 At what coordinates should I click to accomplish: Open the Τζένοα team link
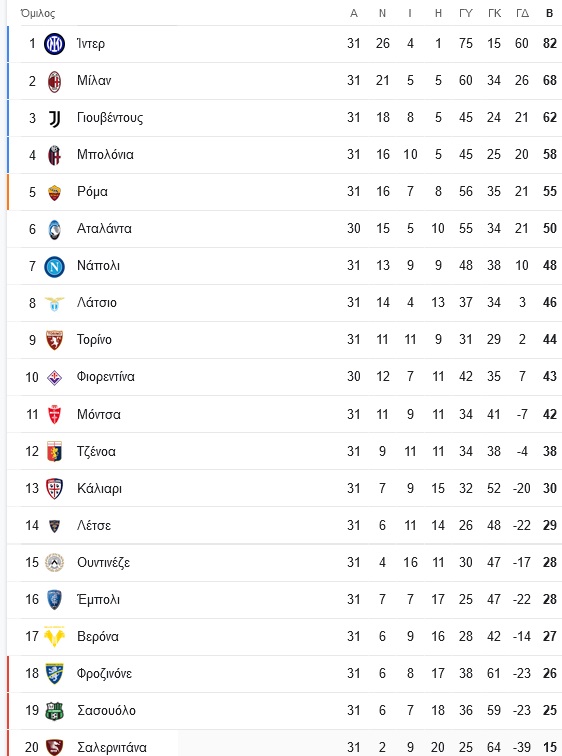(x=96, y=452)
